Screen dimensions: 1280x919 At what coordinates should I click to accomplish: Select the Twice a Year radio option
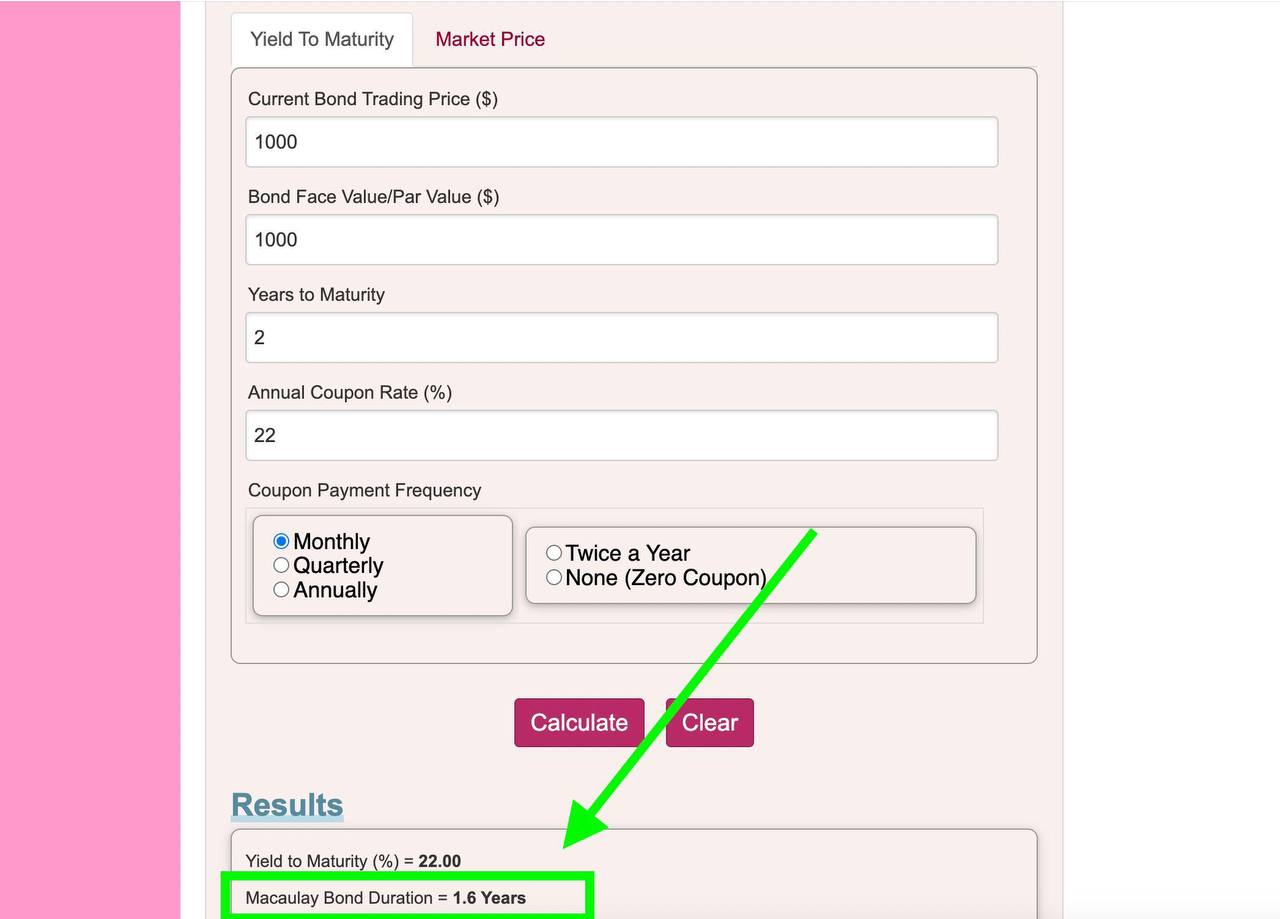click(554, 553)
